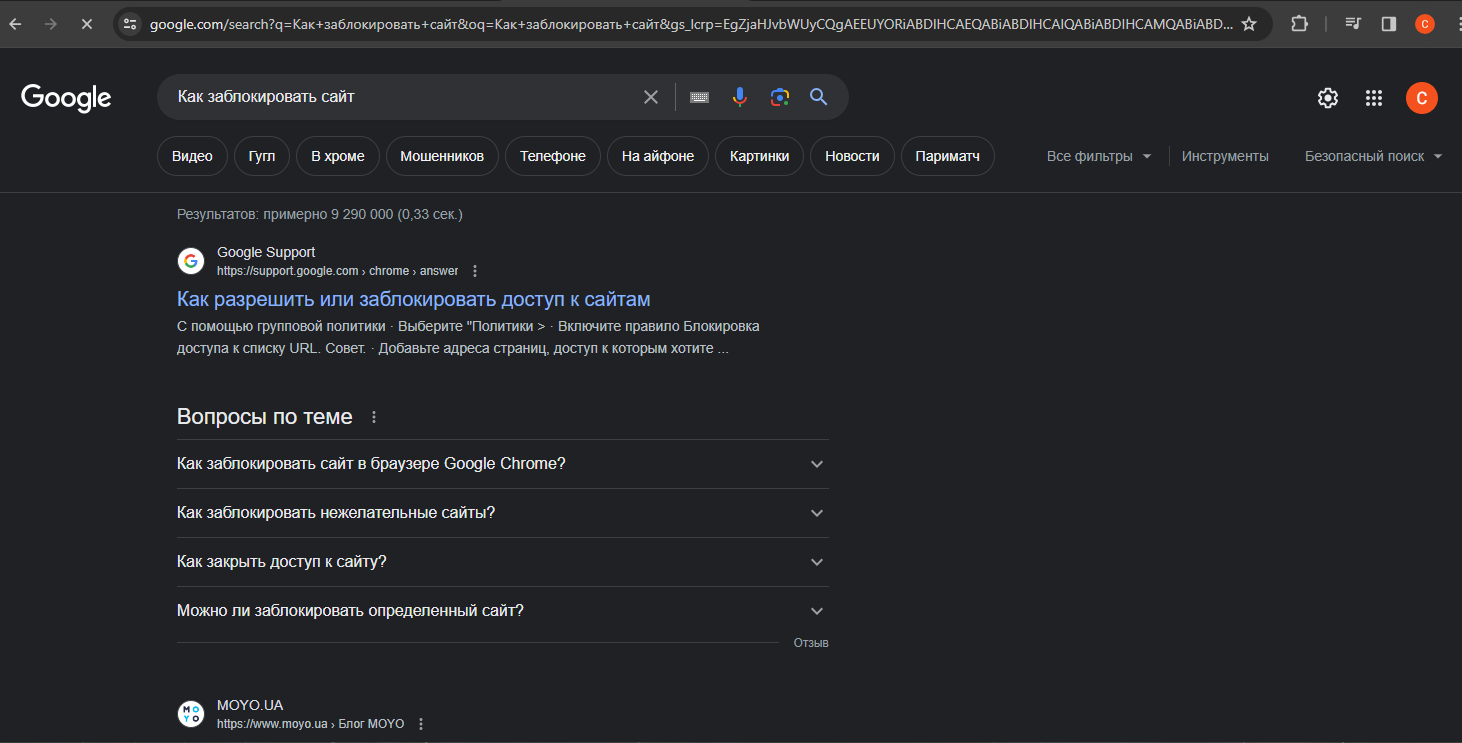
Task: Select the "Картинки" filter chip
Action: (x=759, y=156)
